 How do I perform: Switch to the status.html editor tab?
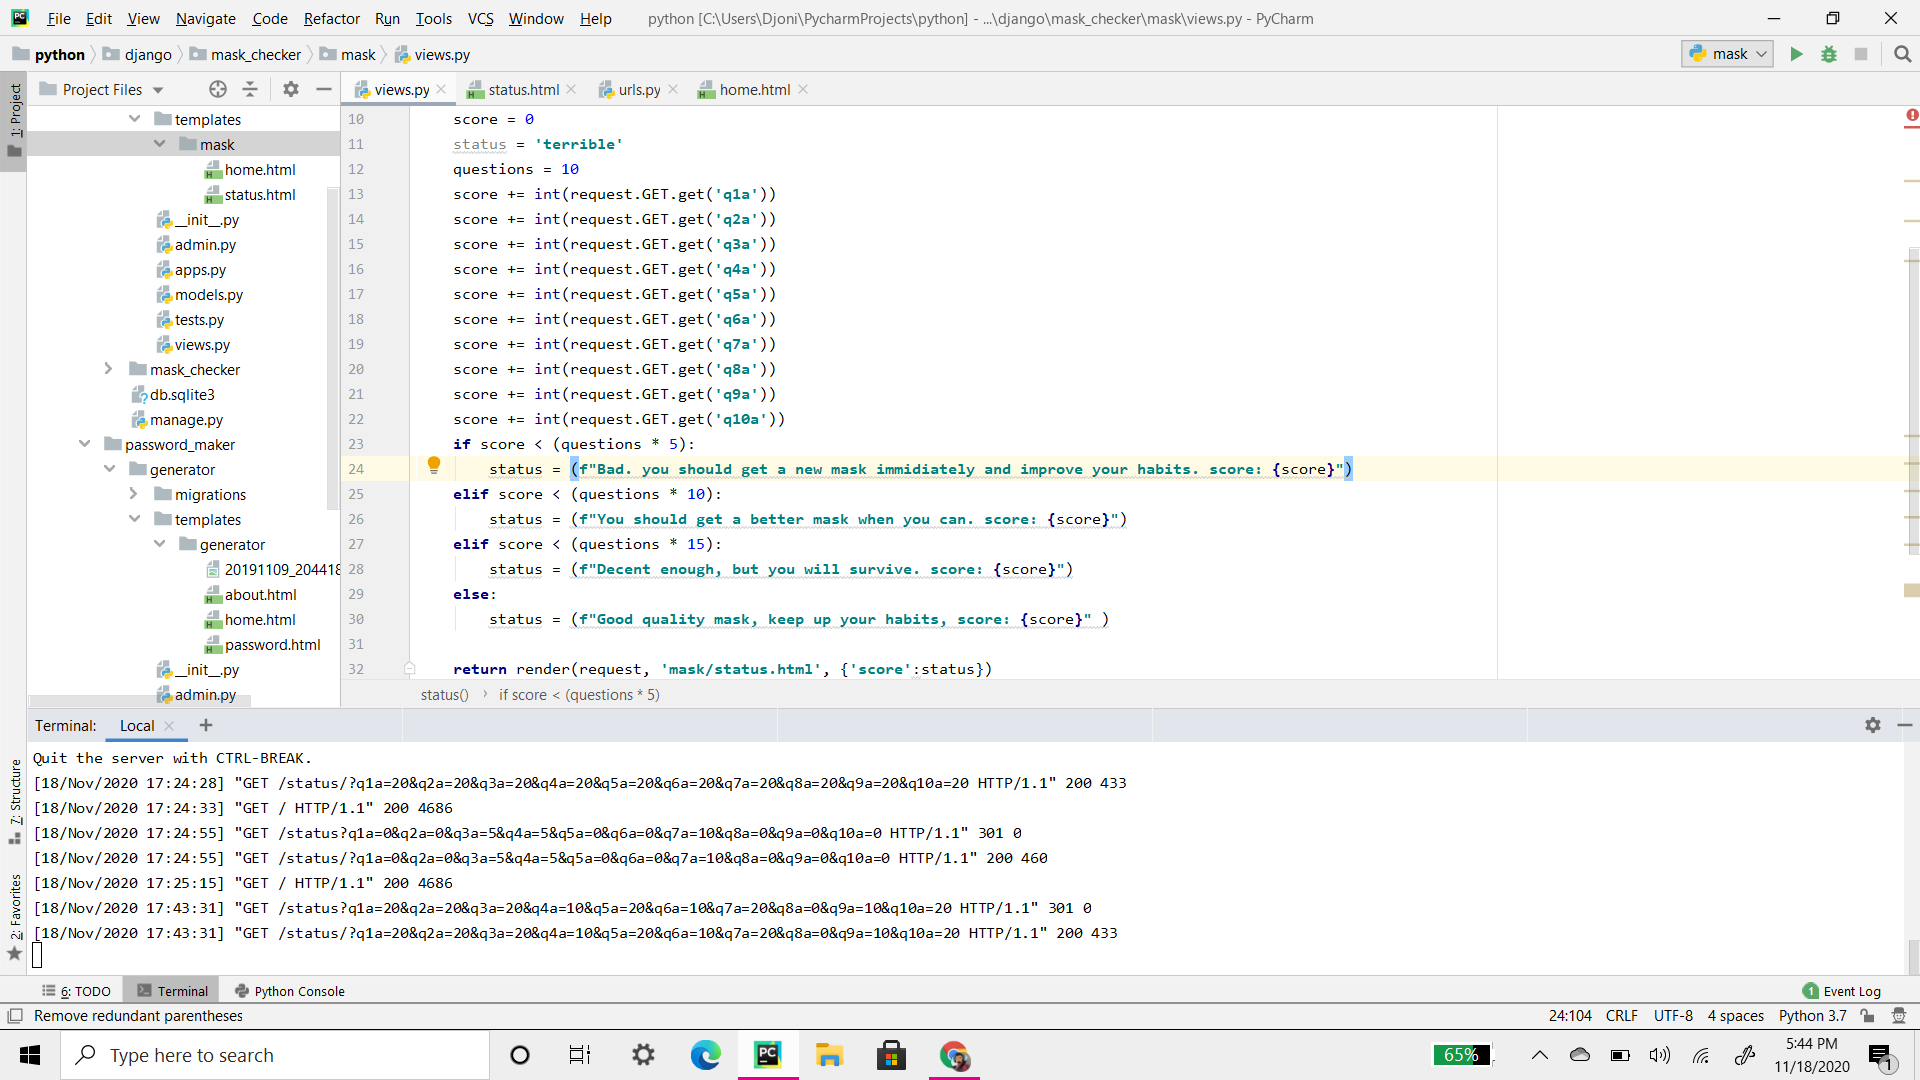point(522,89)
